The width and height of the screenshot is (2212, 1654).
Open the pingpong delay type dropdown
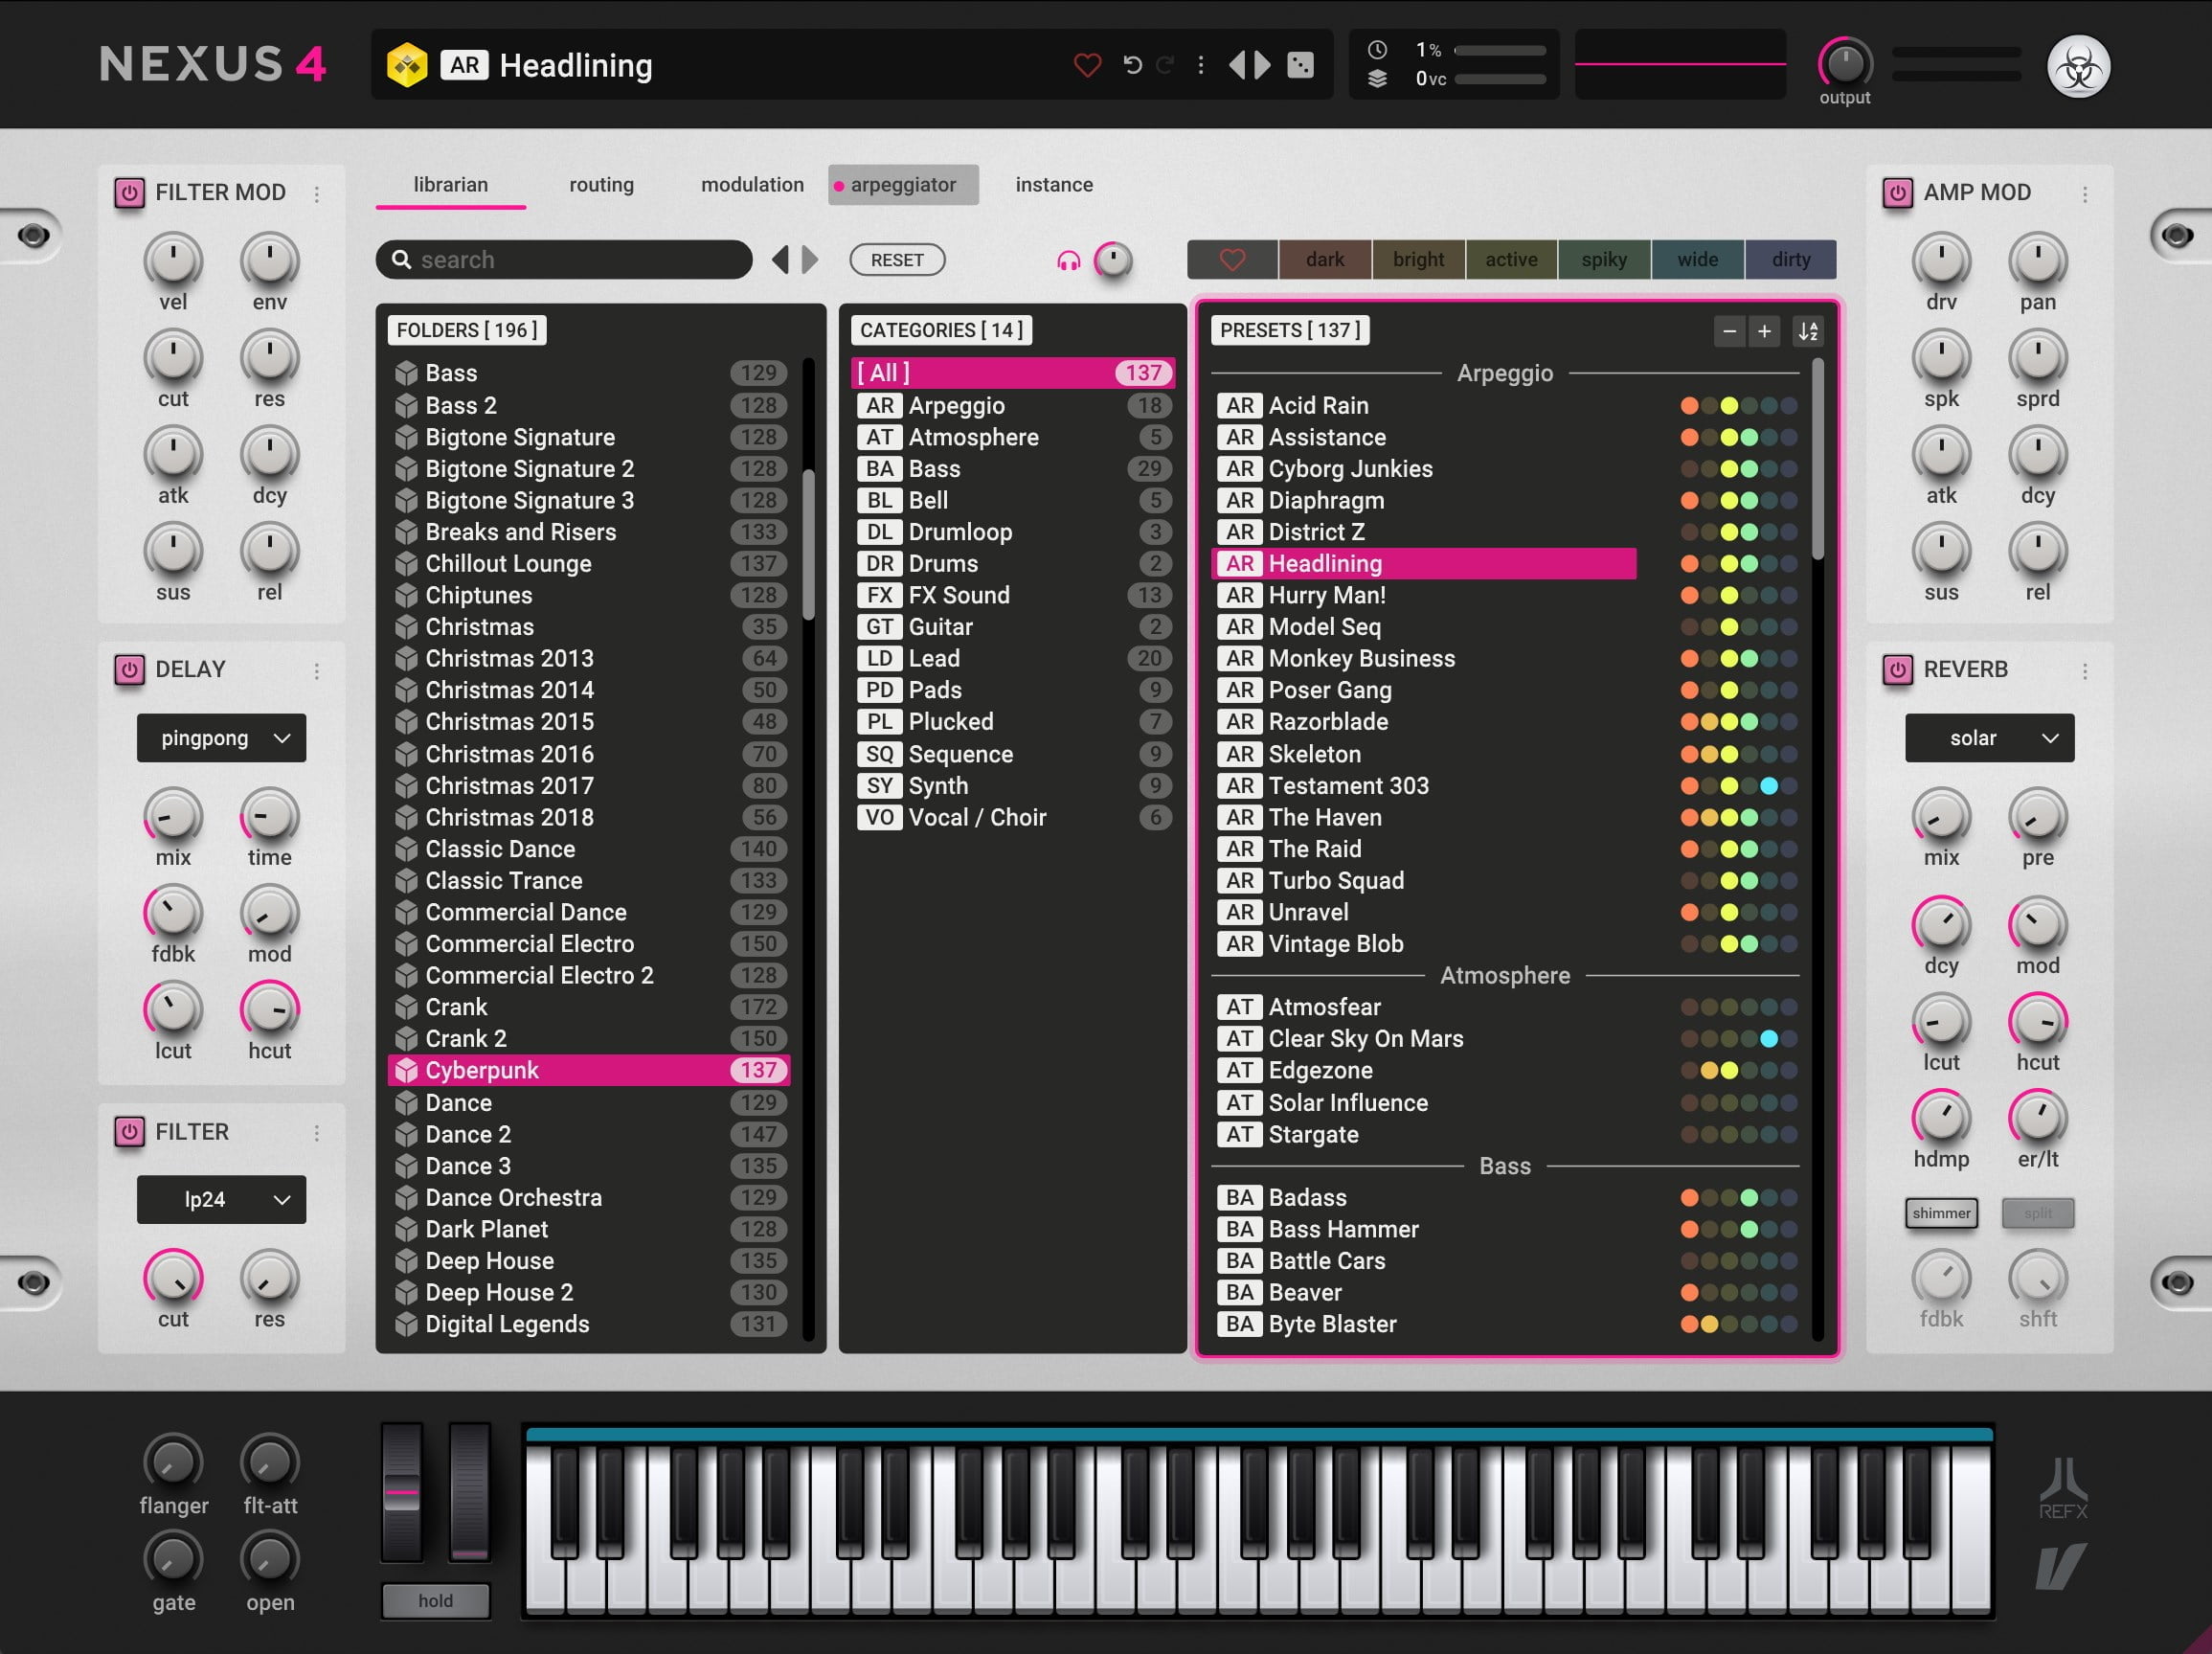tap(221, 738)
